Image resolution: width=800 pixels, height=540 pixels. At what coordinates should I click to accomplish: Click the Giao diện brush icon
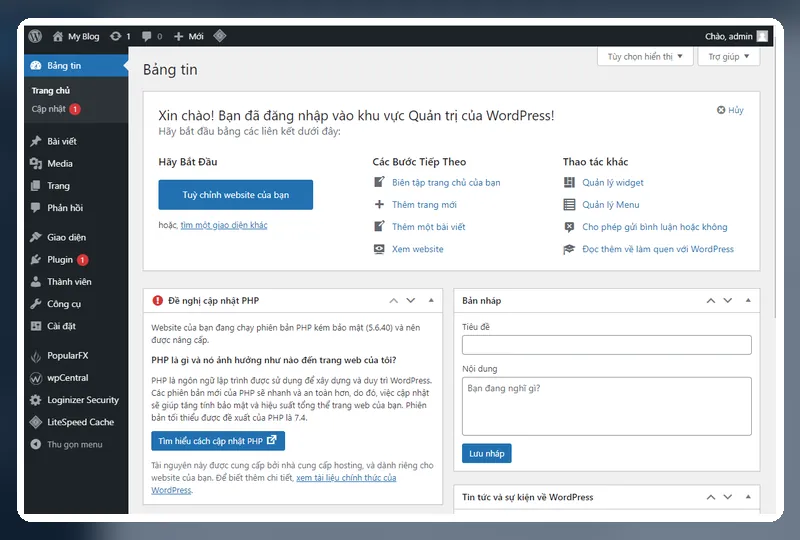click(36, 237)
